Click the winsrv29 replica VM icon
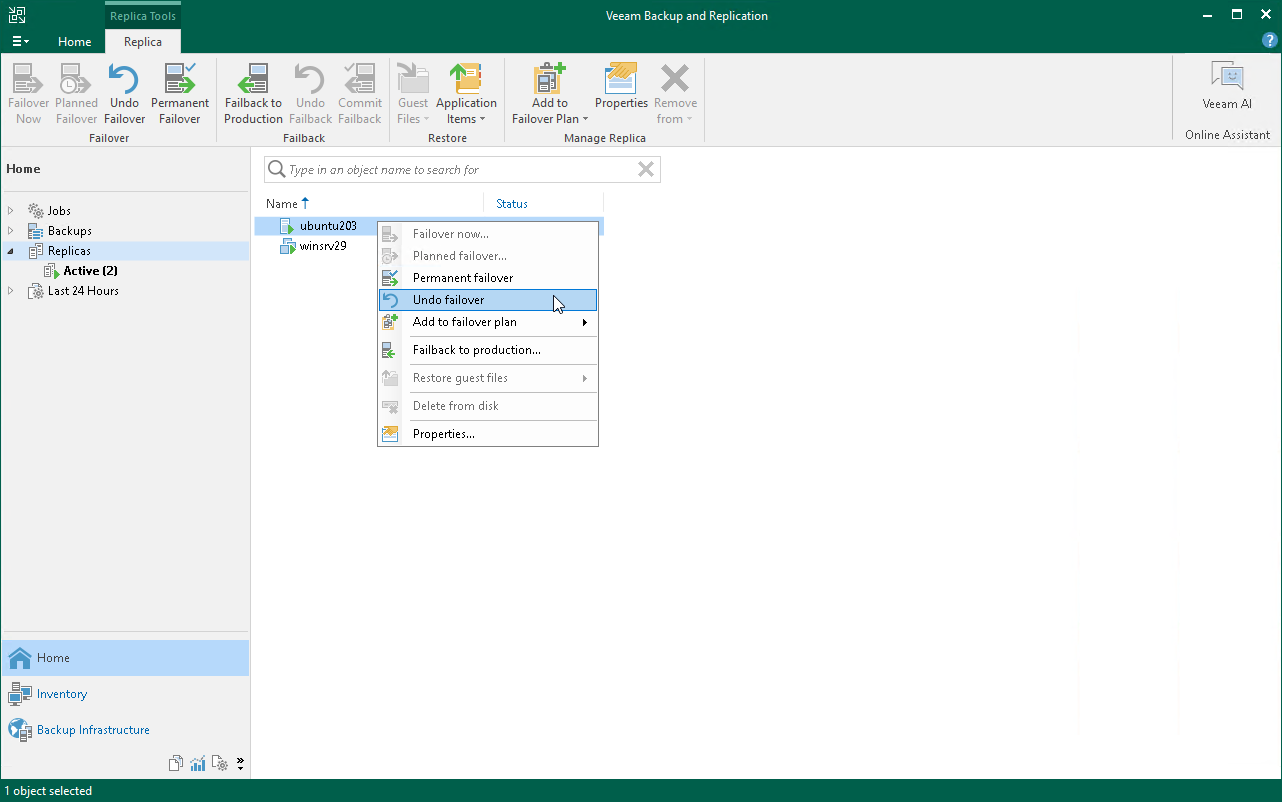 (287, 246)
